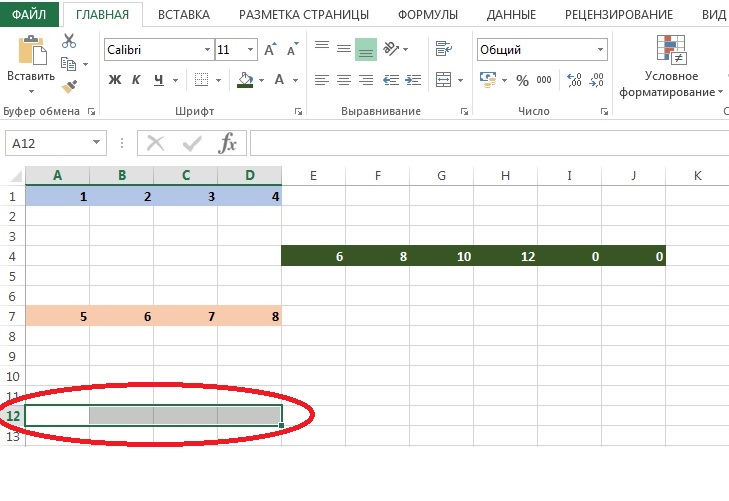The image size is (729, 501).
Task: Click the Percent style icon
Action: tap(521, 80)
